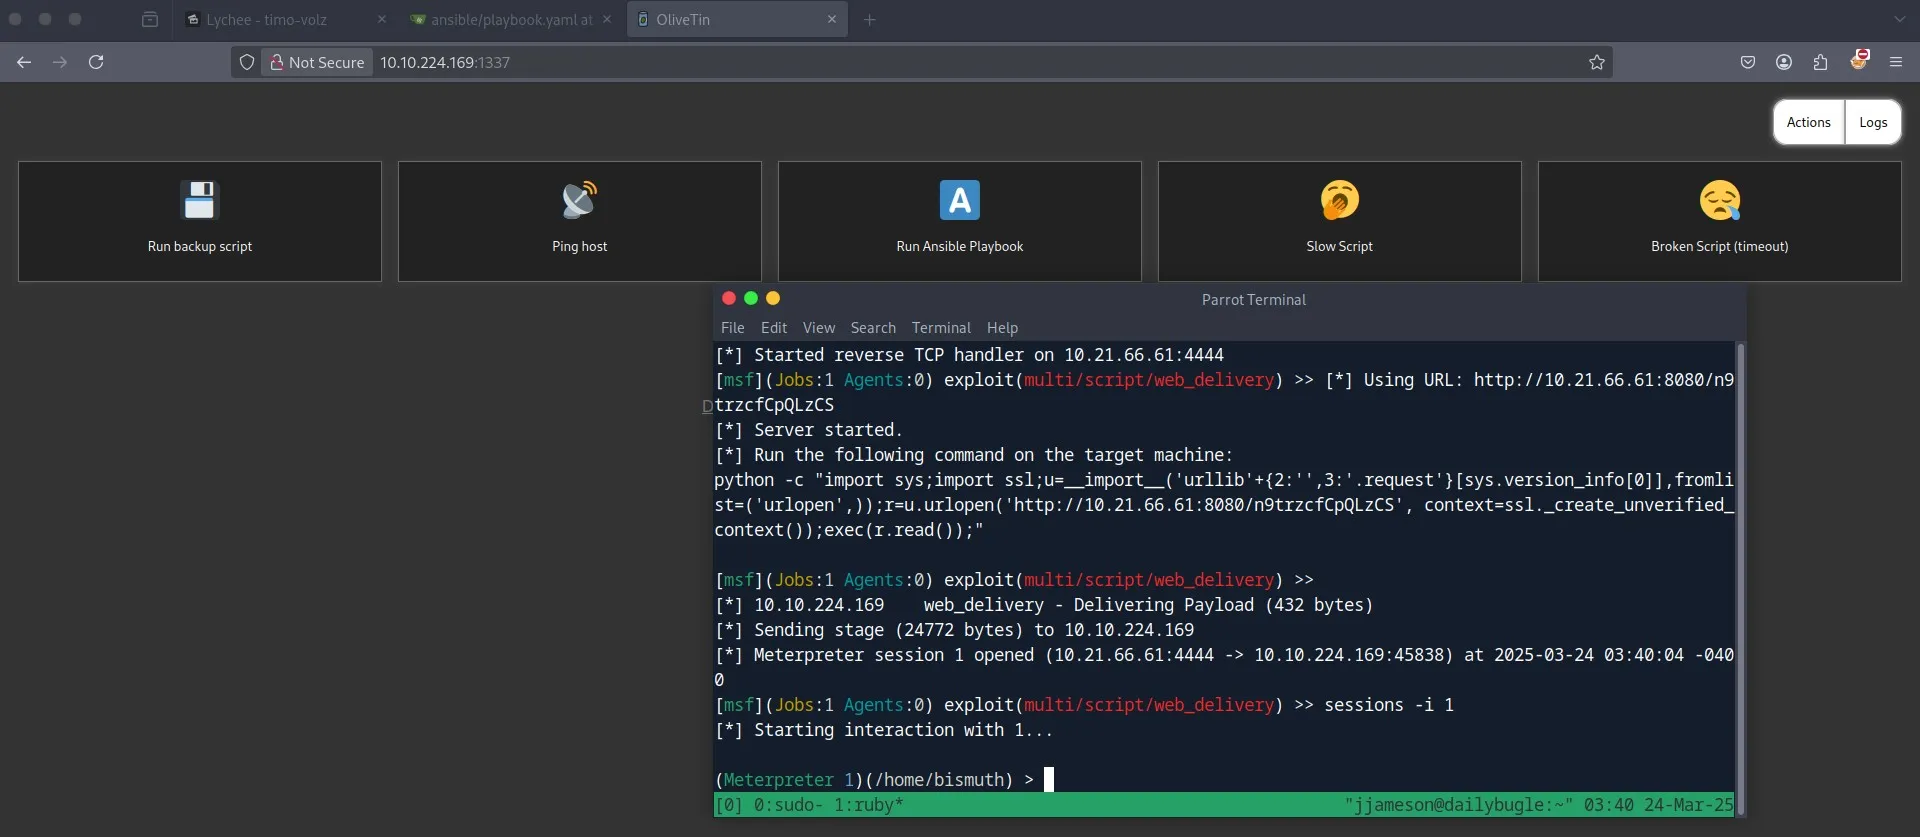Screen dimensions: 1920x837
Task: Click the Not Secure lock indicator
Action: click(x=317, y=62)
